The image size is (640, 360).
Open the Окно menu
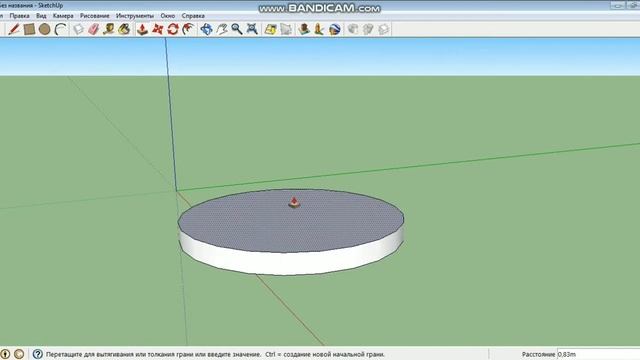click(x=167, y=16)
